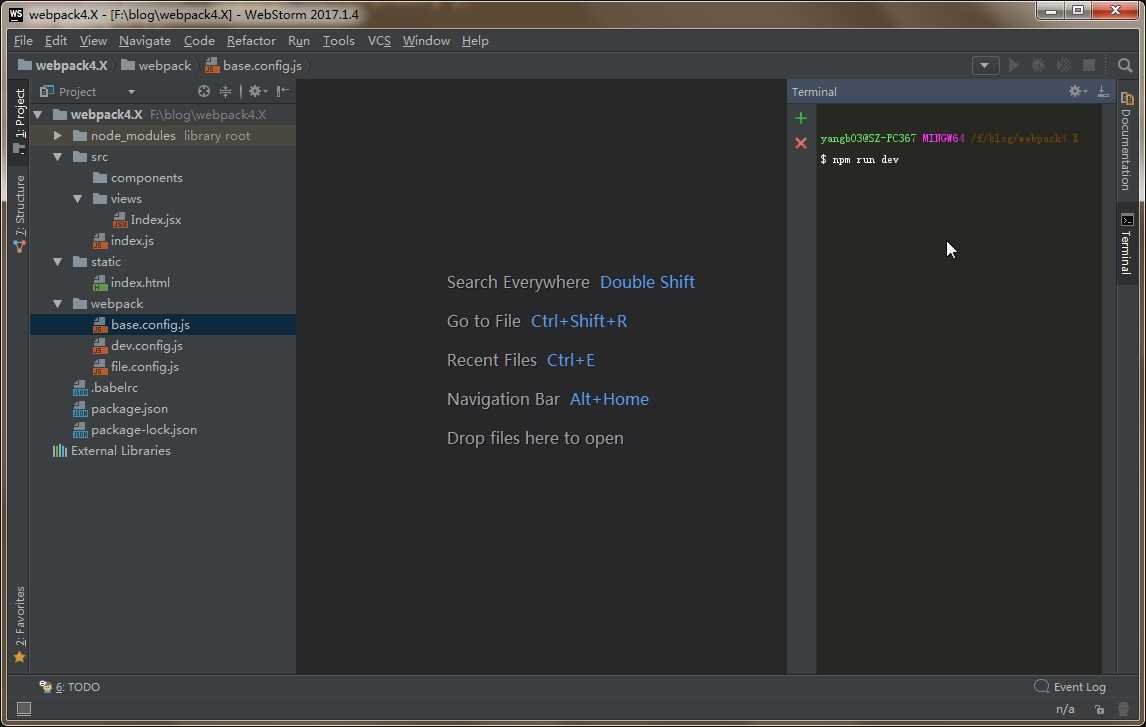
Task: Open the Refactor menu
Action: 251,41
